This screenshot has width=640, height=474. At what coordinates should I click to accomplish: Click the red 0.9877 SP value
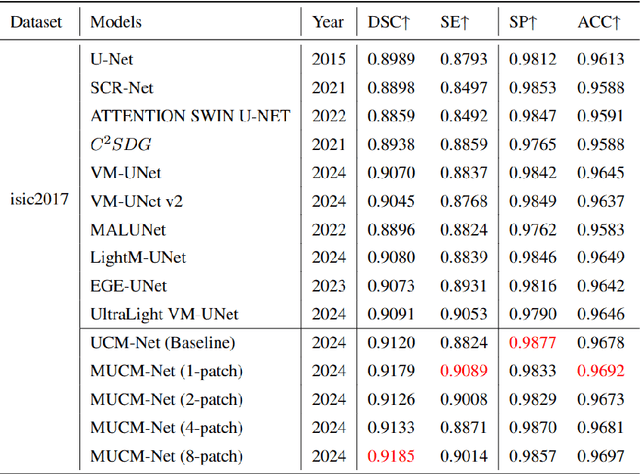click(531, 343)
